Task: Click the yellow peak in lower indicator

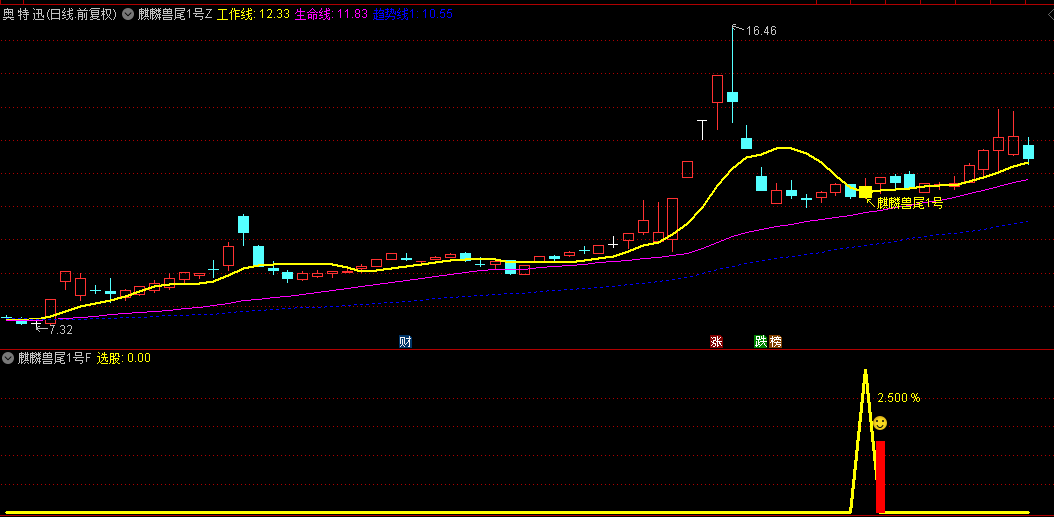Action: point(865,371)
